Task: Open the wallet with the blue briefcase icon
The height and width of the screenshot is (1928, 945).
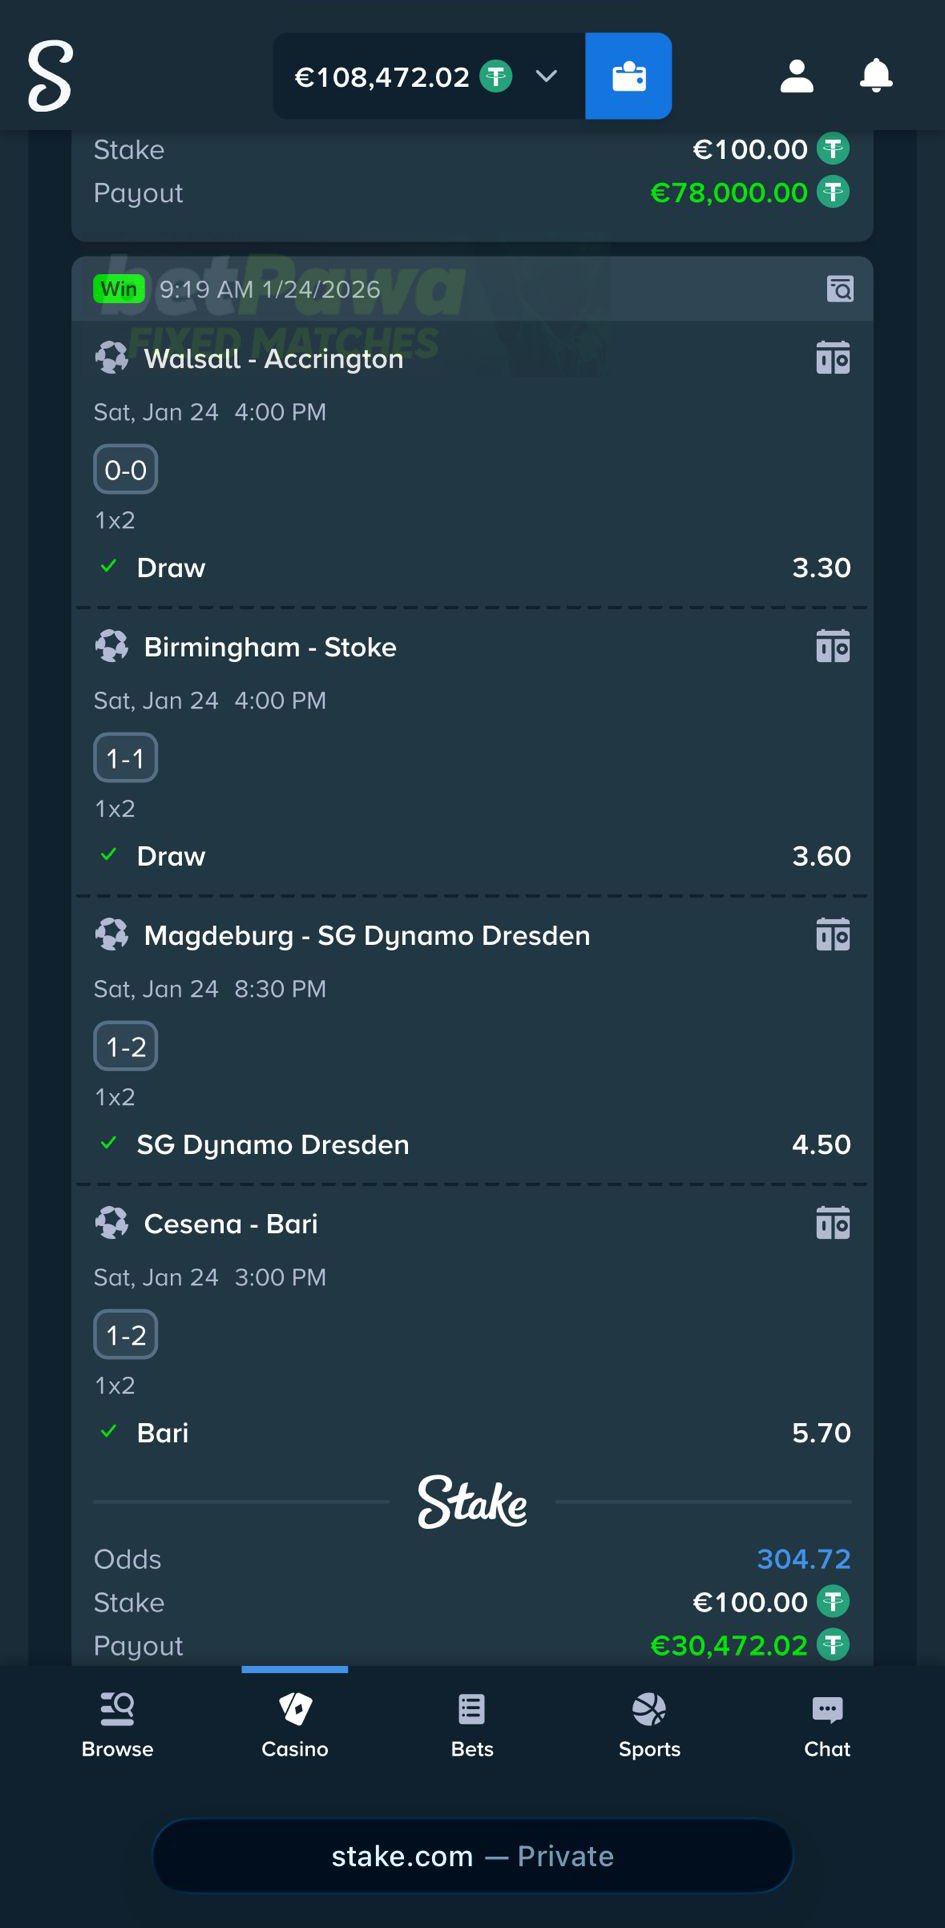Action: pyautogui.click(x=628, y=76)
